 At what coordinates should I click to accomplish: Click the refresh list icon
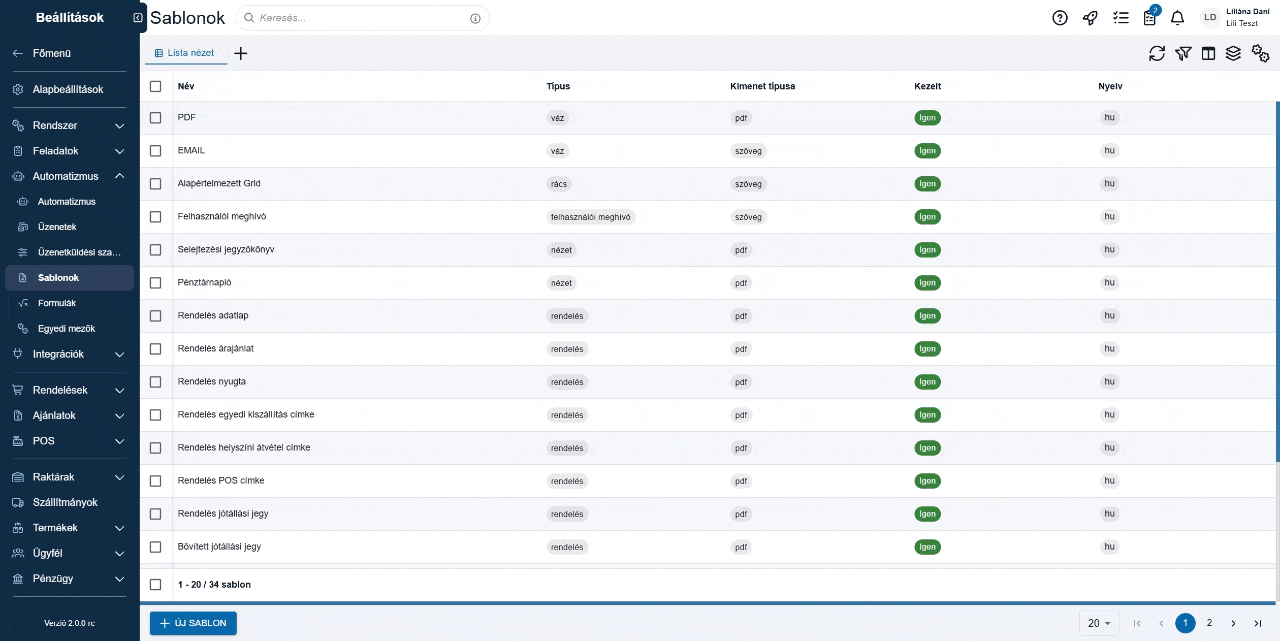click(x=1157, y=54)
